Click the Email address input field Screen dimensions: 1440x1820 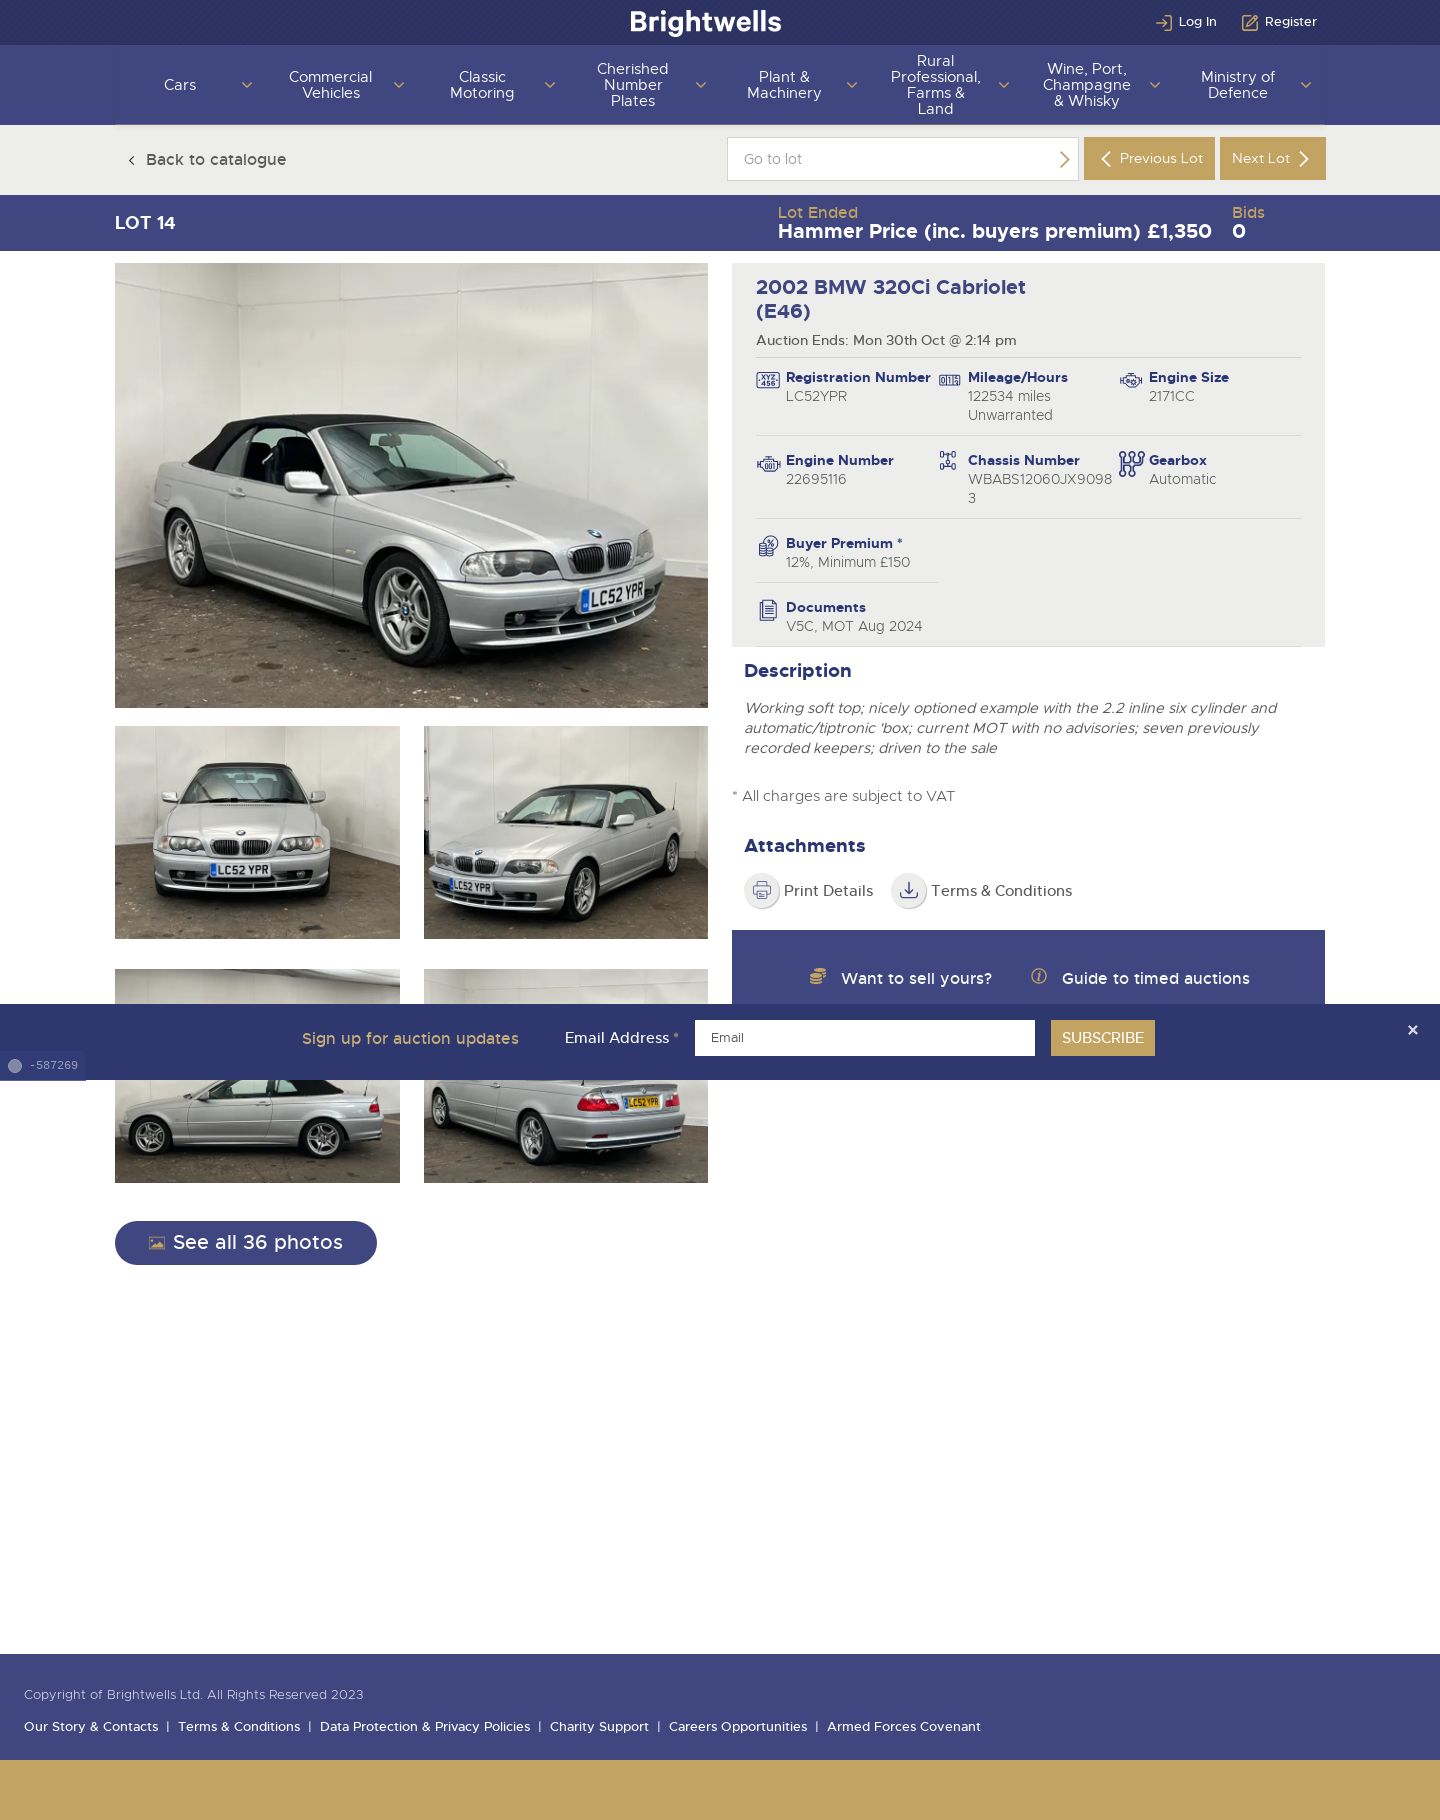click(x=865, y=1038)
